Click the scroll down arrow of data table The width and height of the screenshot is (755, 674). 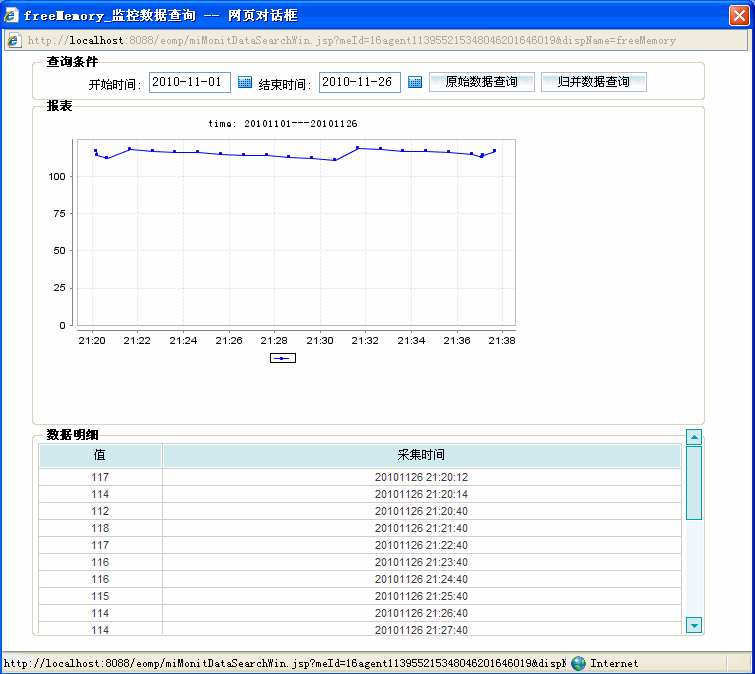pyautogui.click(x=694, y=625)
